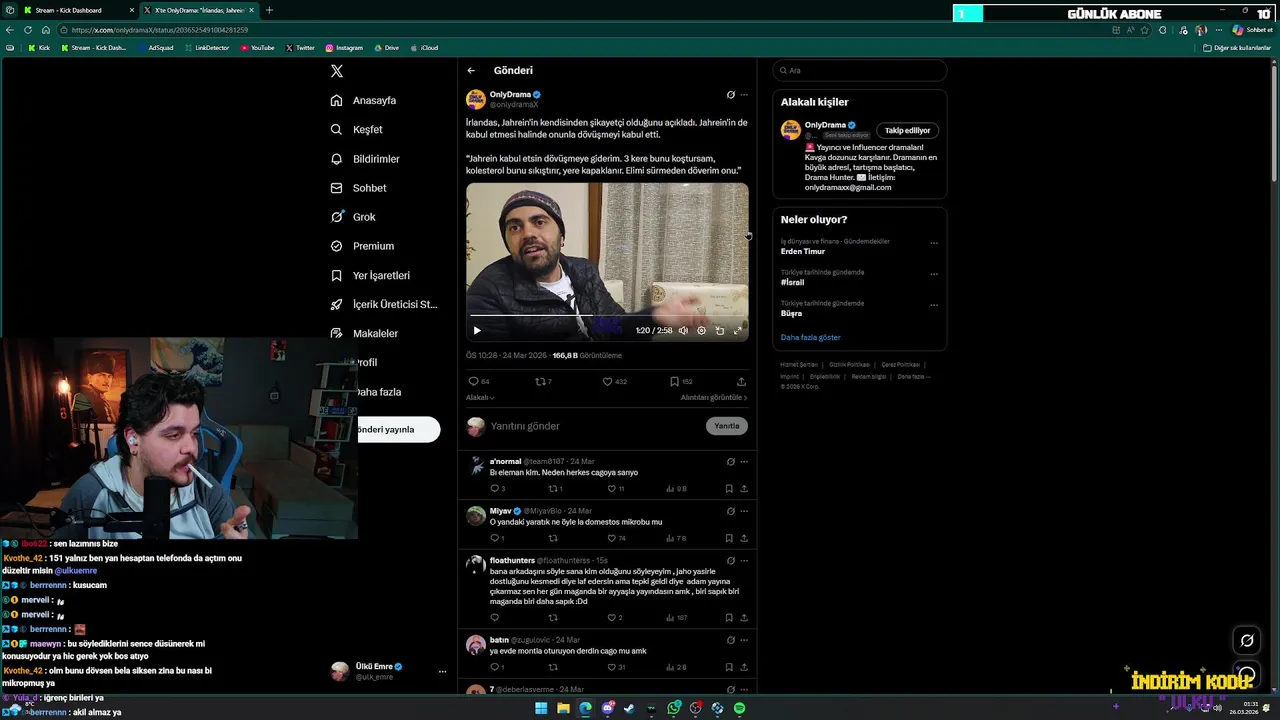Screen dimensions: 1280x720
Task: Open more options on Miyav's reply
Action: pos(744,511)
